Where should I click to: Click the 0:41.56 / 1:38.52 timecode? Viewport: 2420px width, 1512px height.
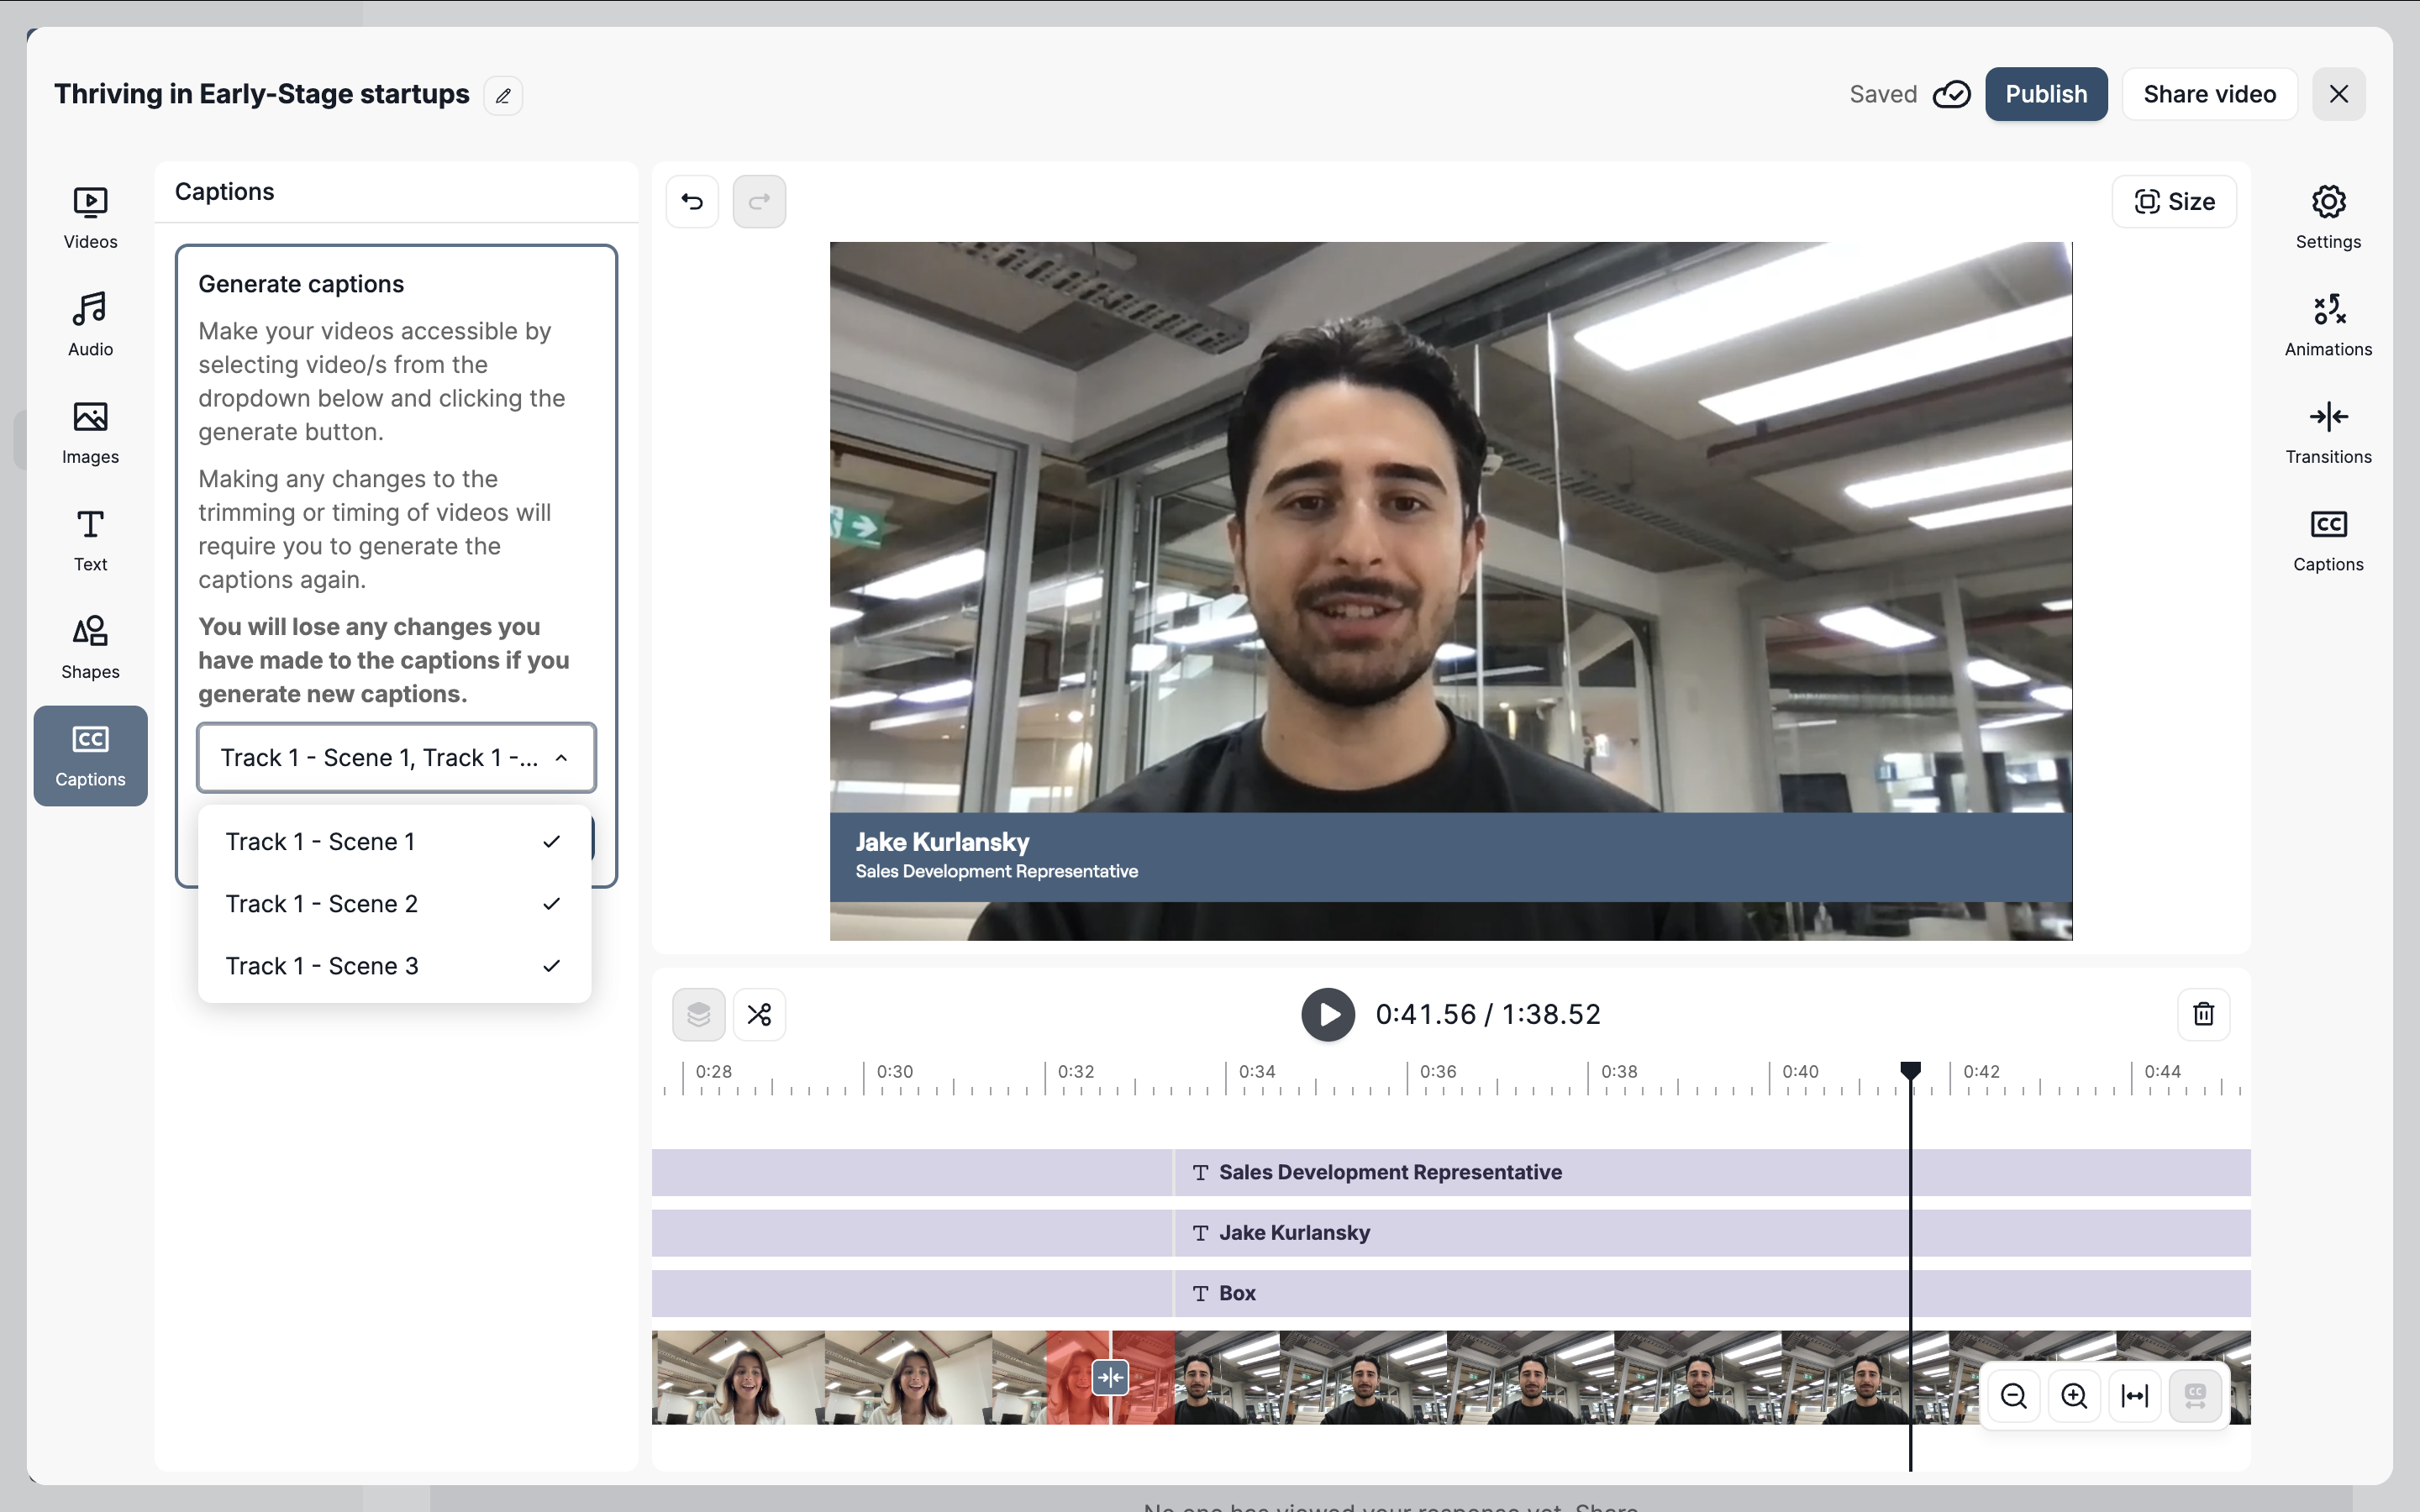pyautogui.click(x=1488, y=1014)
